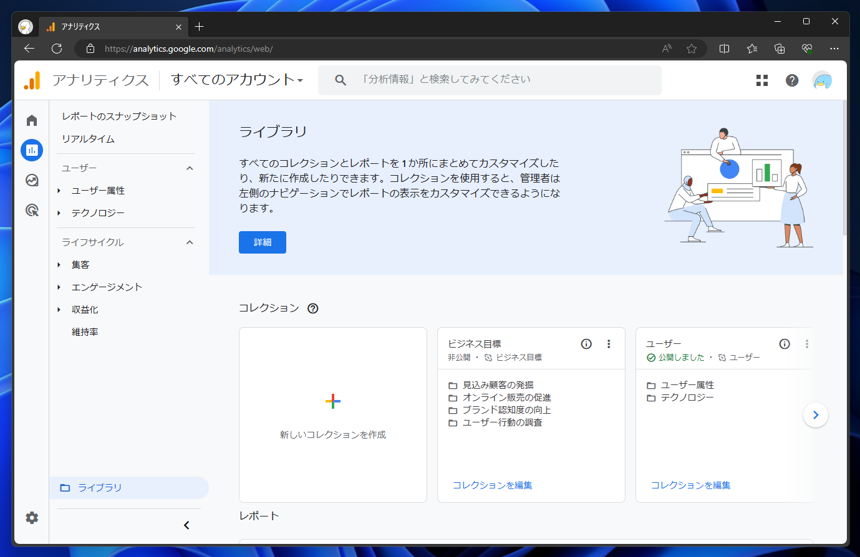This screenshot has height=557, width=860.
Task: Click the browser back arrow
Action: point(29,48)
